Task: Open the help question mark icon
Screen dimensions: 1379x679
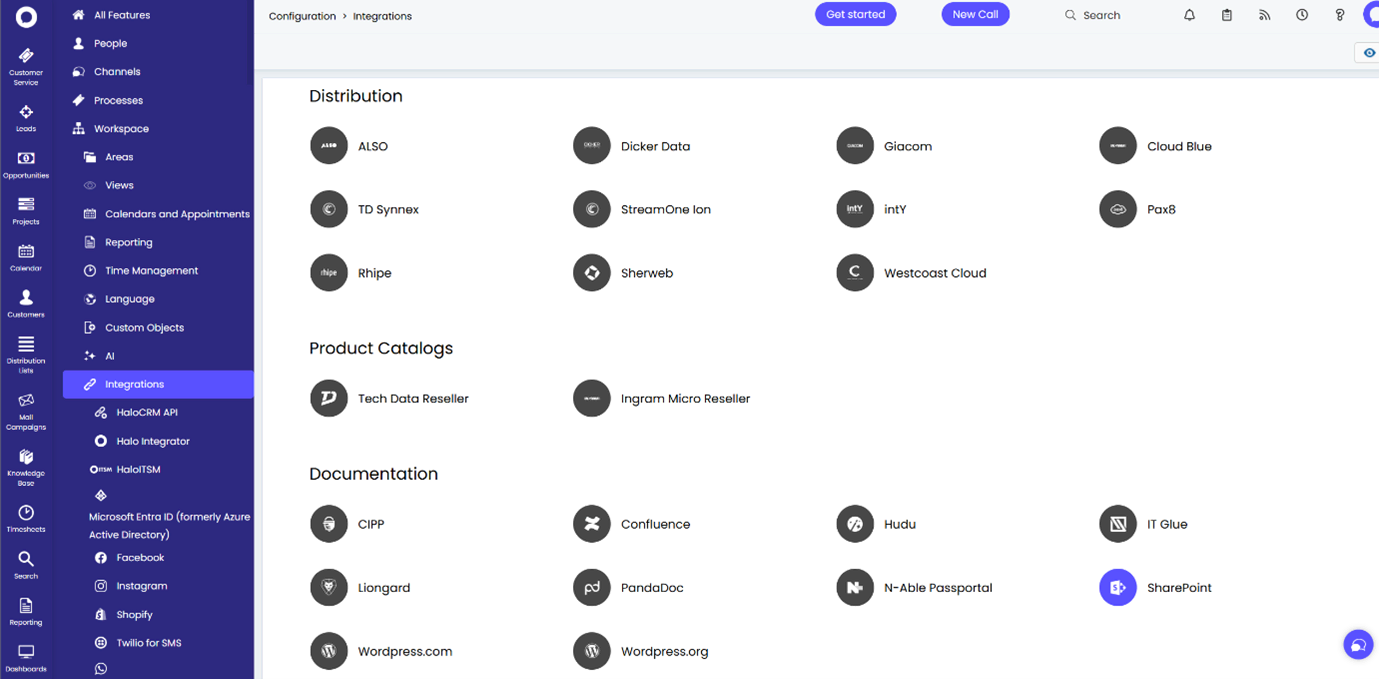Action: 1340,15
